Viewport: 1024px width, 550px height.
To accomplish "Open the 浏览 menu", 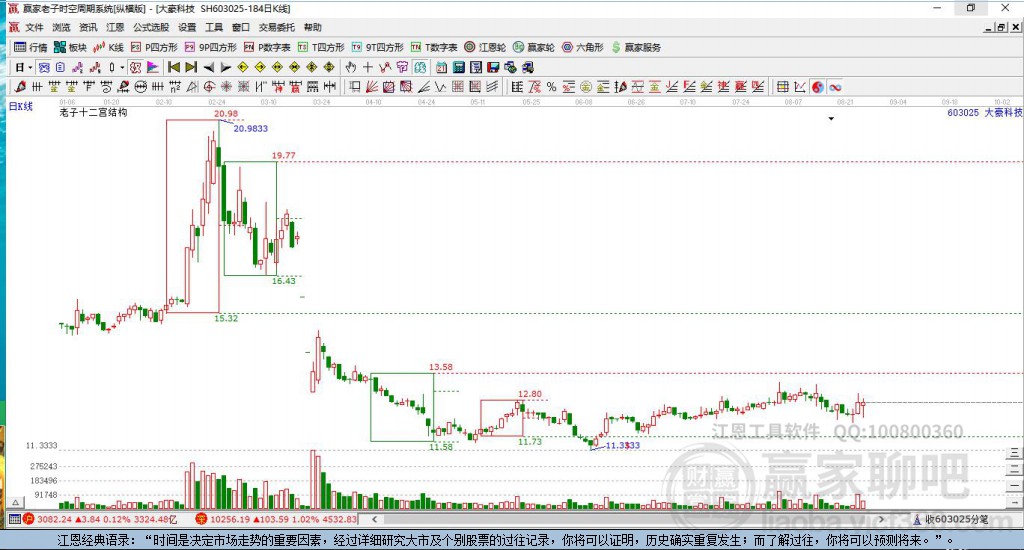I will 61,27.
